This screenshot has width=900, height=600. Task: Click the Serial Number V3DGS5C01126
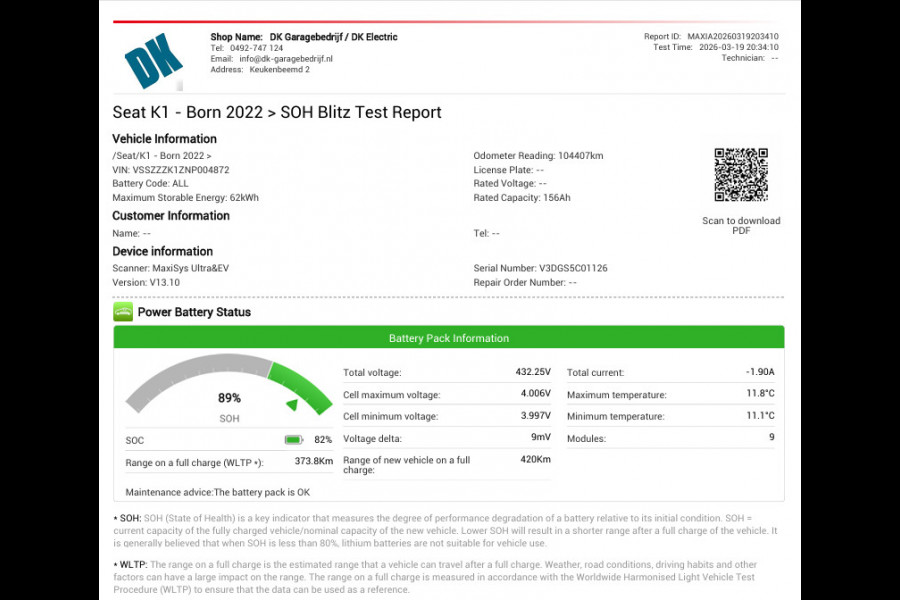click(x=573, y=268)
